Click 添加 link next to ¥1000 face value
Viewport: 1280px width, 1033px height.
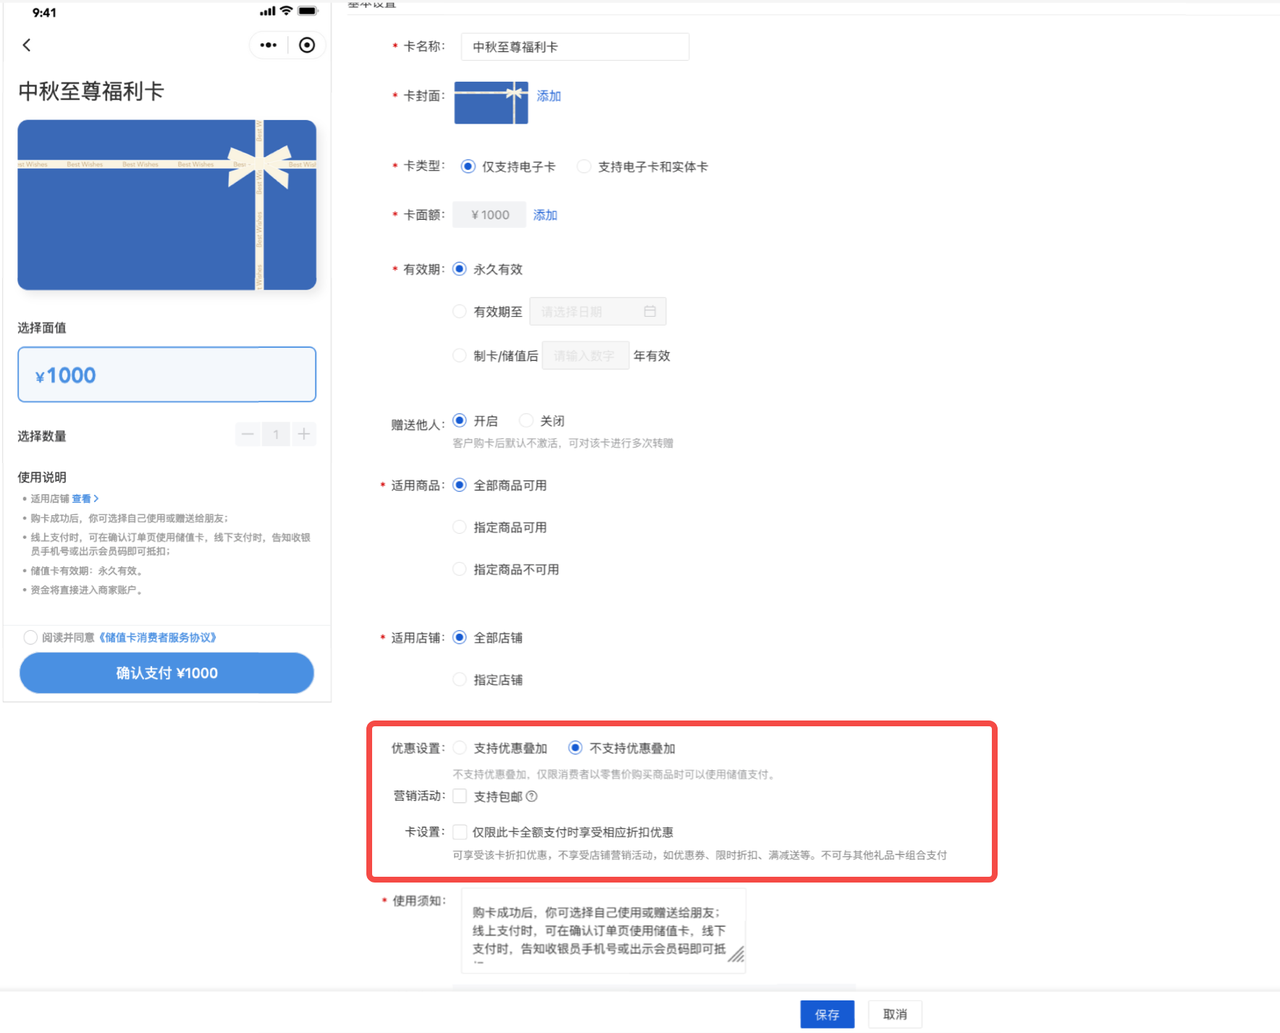tap(545, 215)
